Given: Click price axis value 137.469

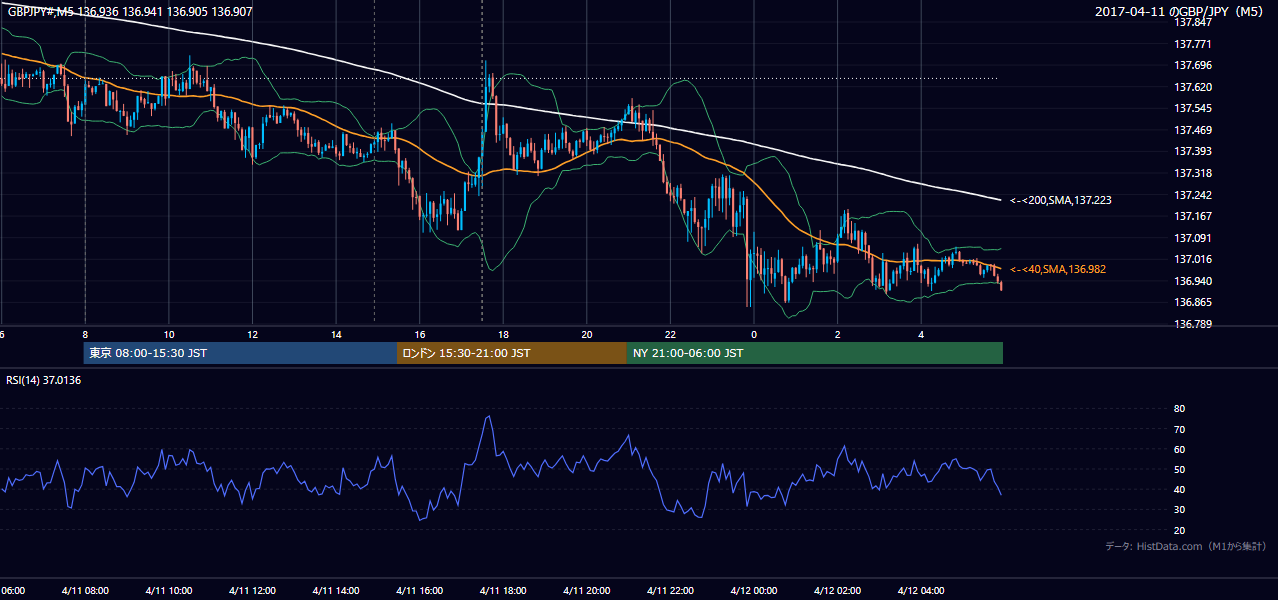Looking at the screenshot, I should (1192, 130).
